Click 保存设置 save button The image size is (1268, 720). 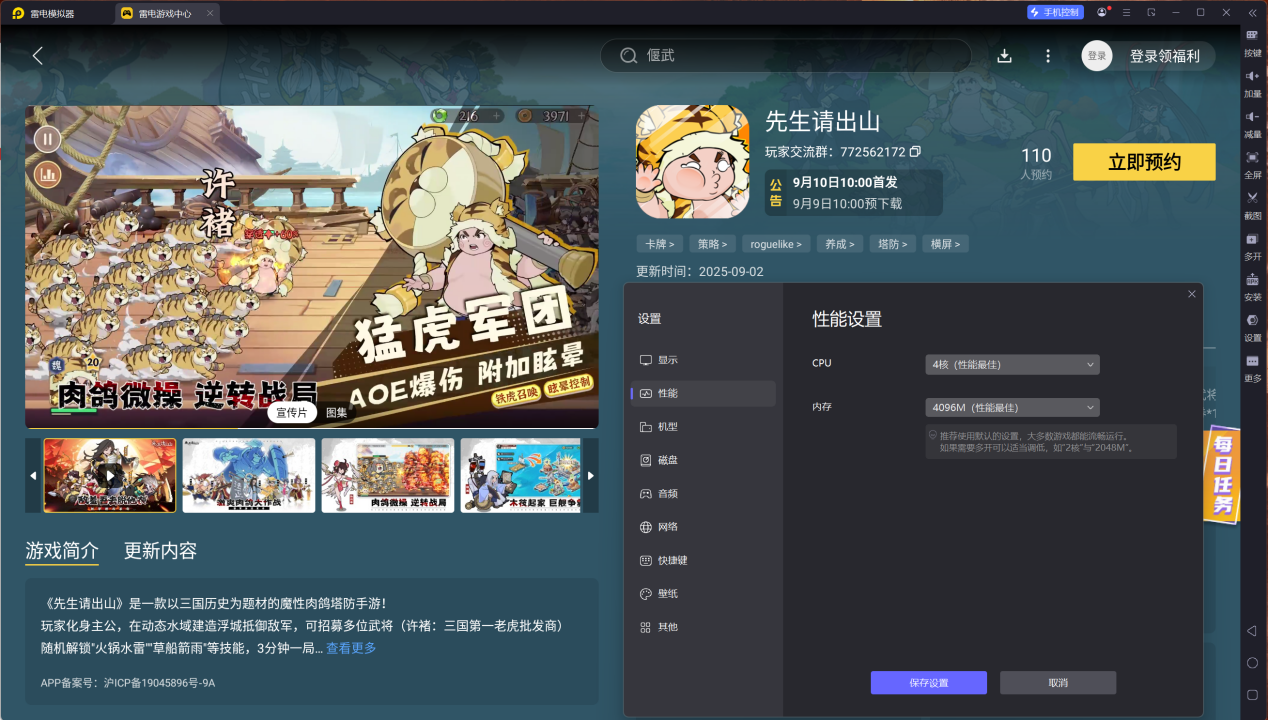(x=929, y=683)
